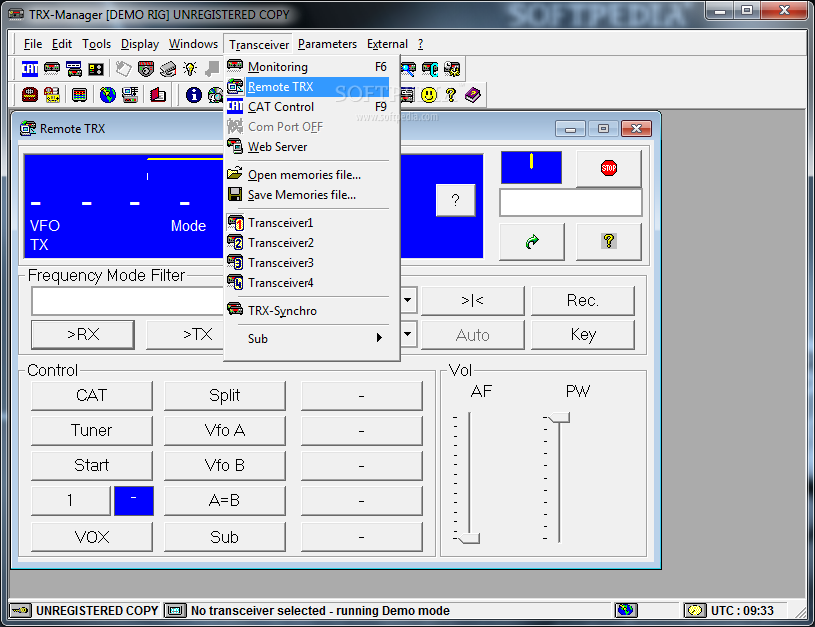Click the >|< button
The width and height of the screenshot is (815, 627).
472,301
